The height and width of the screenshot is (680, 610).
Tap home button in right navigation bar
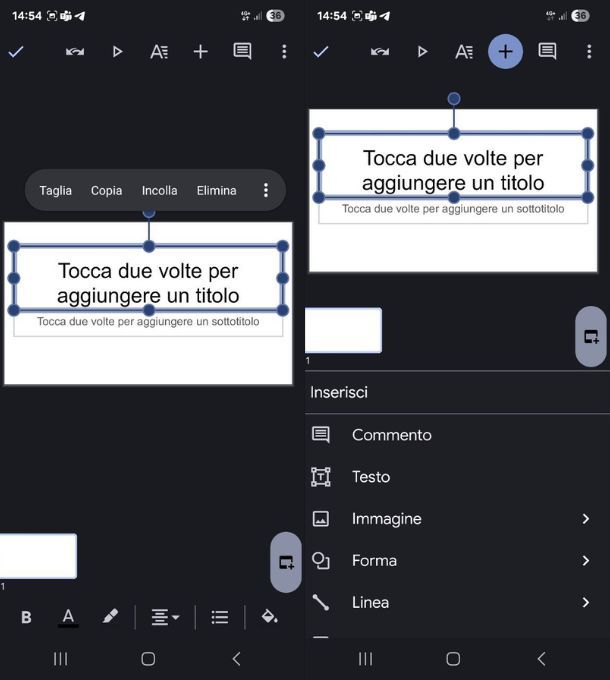(x=453, y=659)
